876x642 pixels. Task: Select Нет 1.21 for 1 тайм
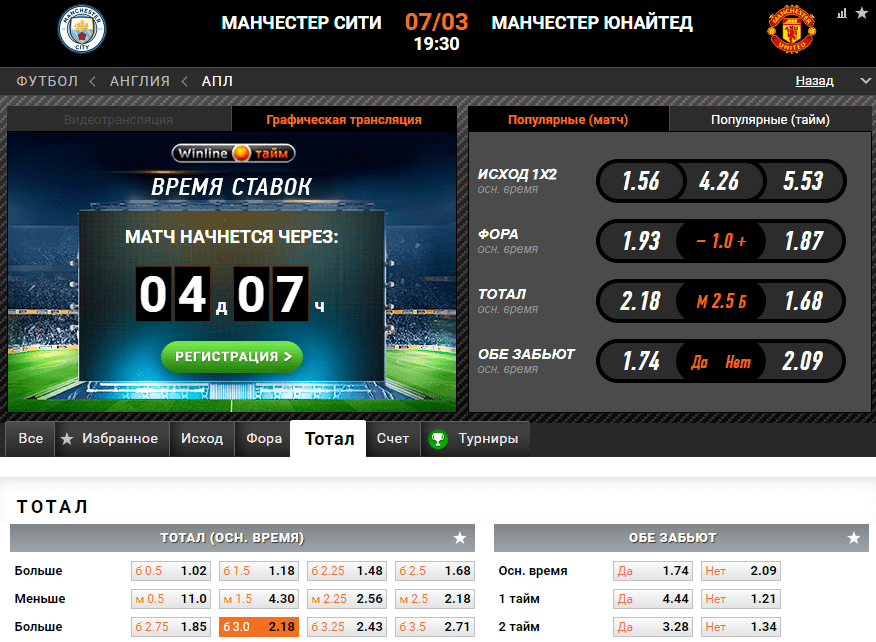coord(741,598)
